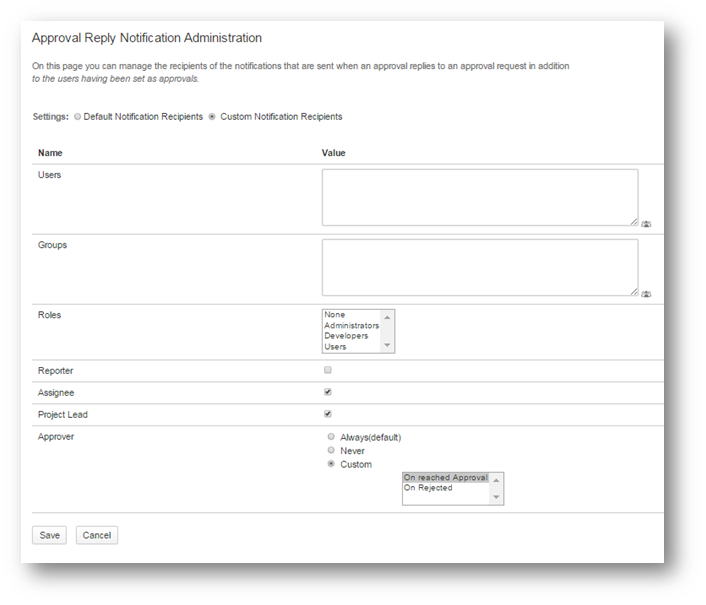706x605 pixels.
Task: Toggle the Project Lead checkbox
Action: click(327, 414)
